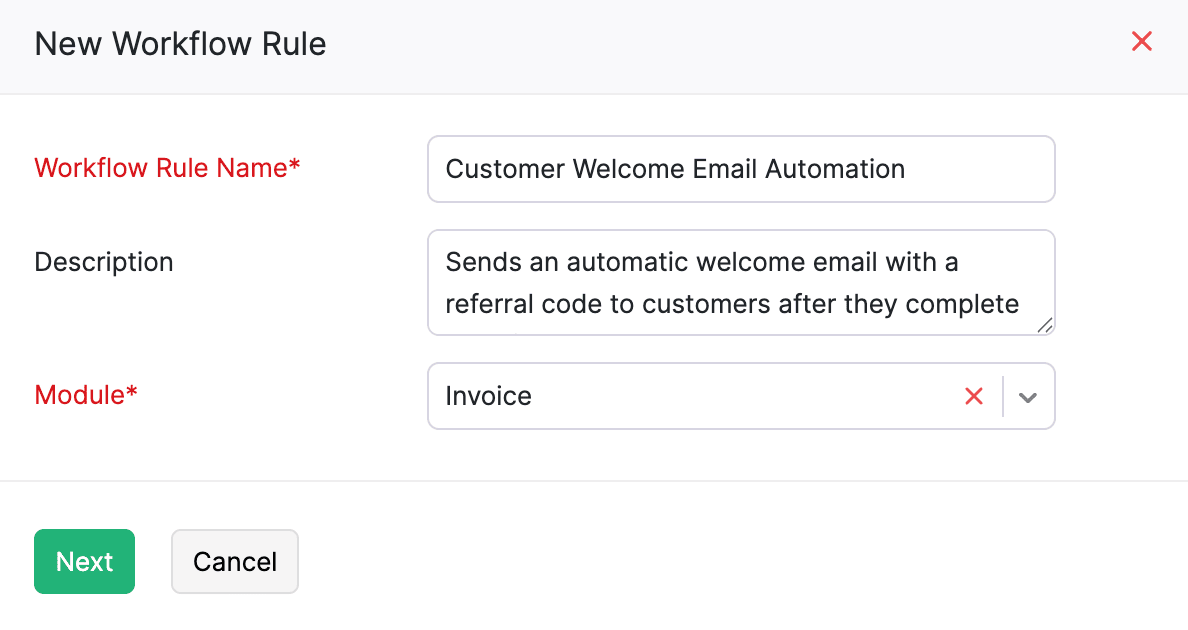The image size is (1188, 630).
Task: Click the textarea resize handle on Description field
Action: 1046,324
